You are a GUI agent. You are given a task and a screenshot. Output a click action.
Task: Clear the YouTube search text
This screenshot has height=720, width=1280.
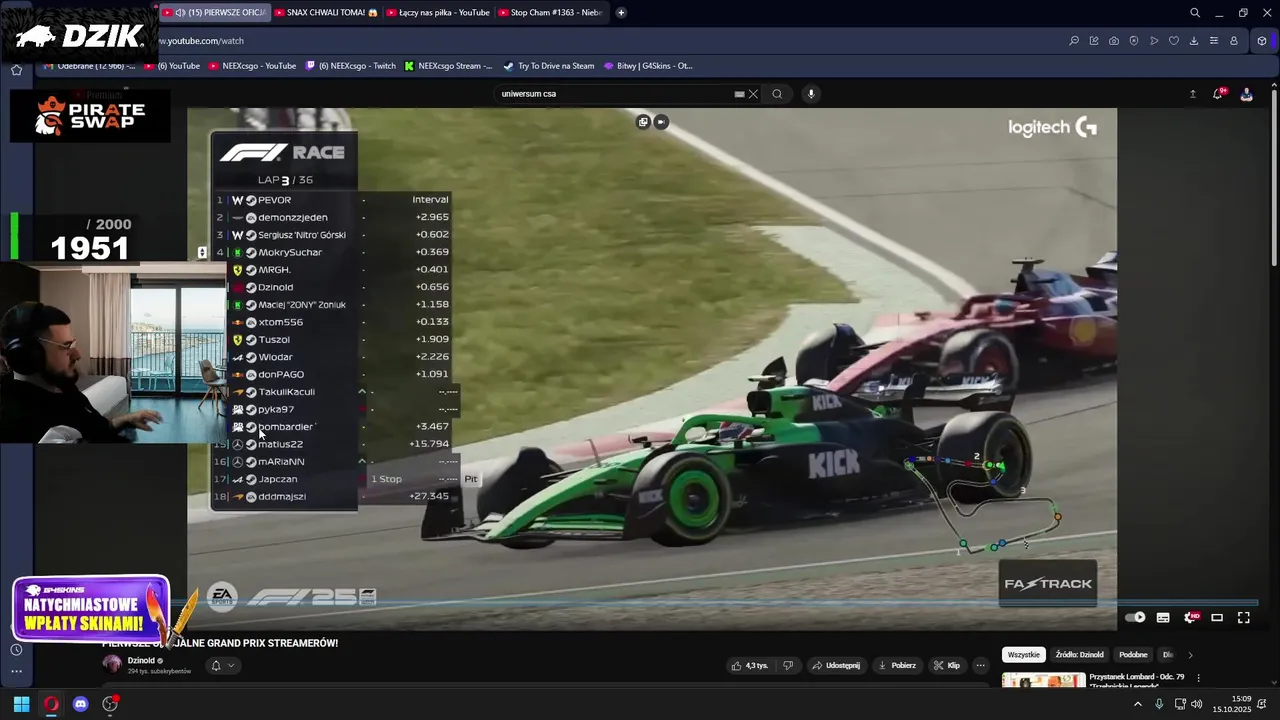[x=753, y=94]
